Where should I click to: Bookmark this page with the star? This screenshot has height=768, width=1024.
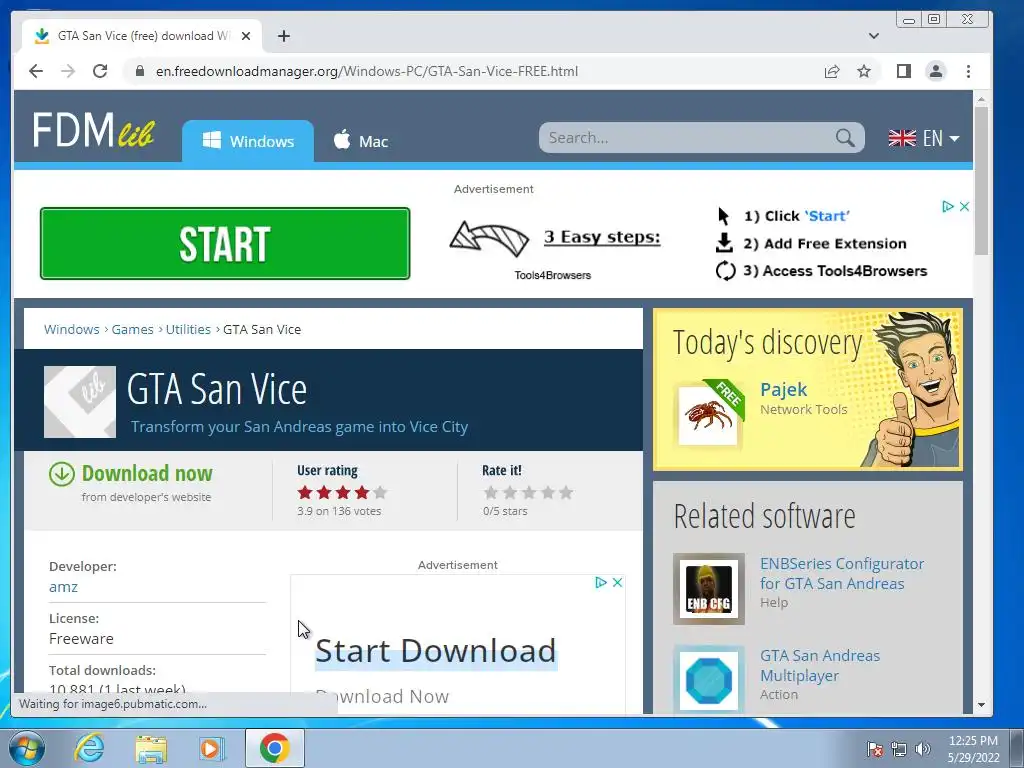coord(864,71)
